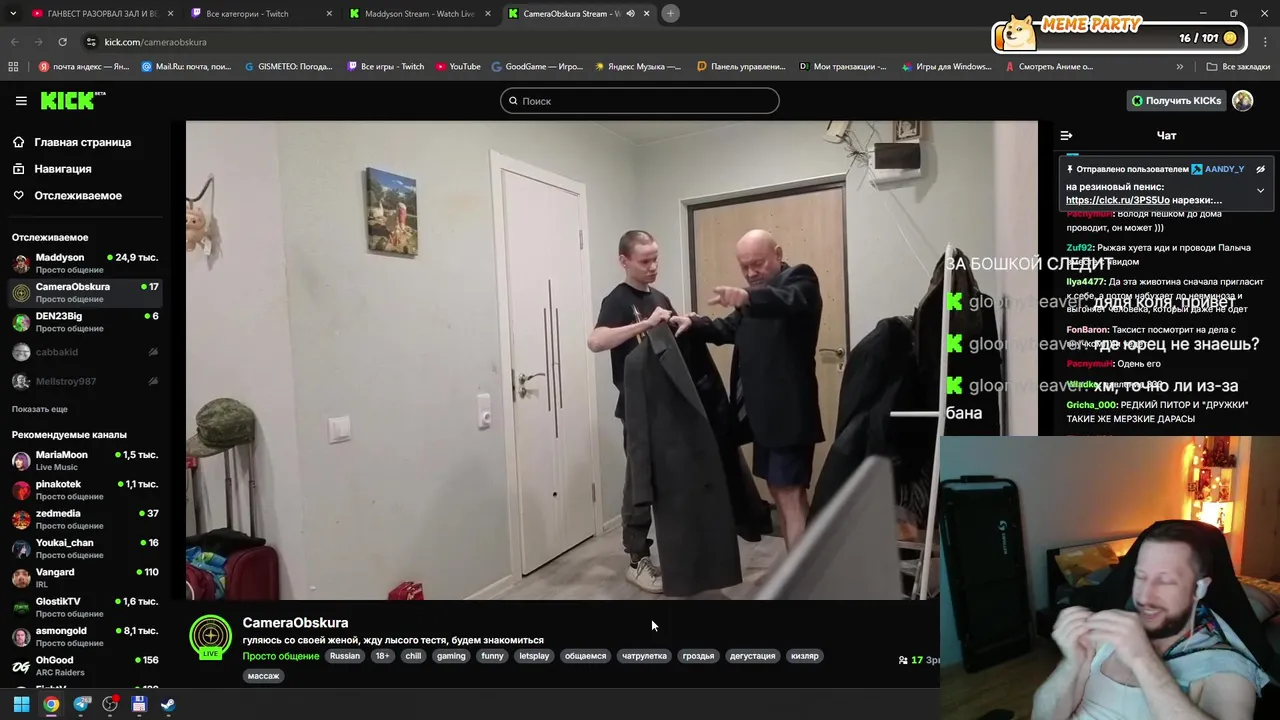Open Telegram from the taskbar
Image resolution: width=1280 pixels, height=720 pixels.
tap(81, 704)
